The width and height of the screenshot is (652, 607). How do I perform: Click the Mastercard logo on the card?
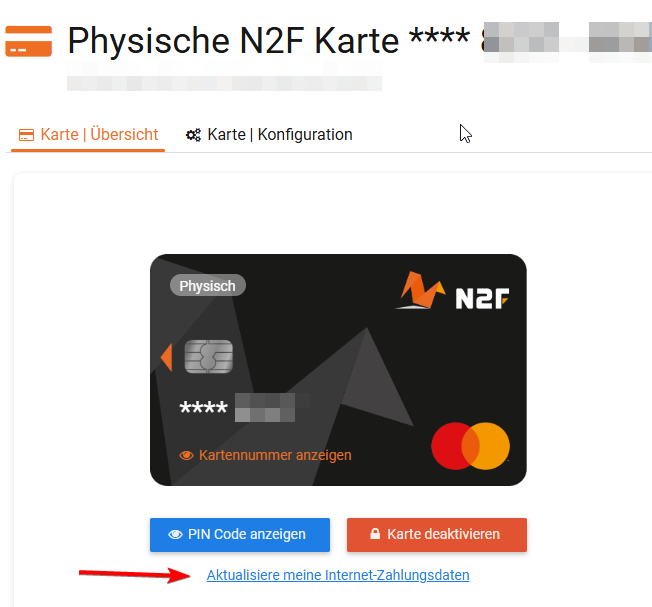470,446
